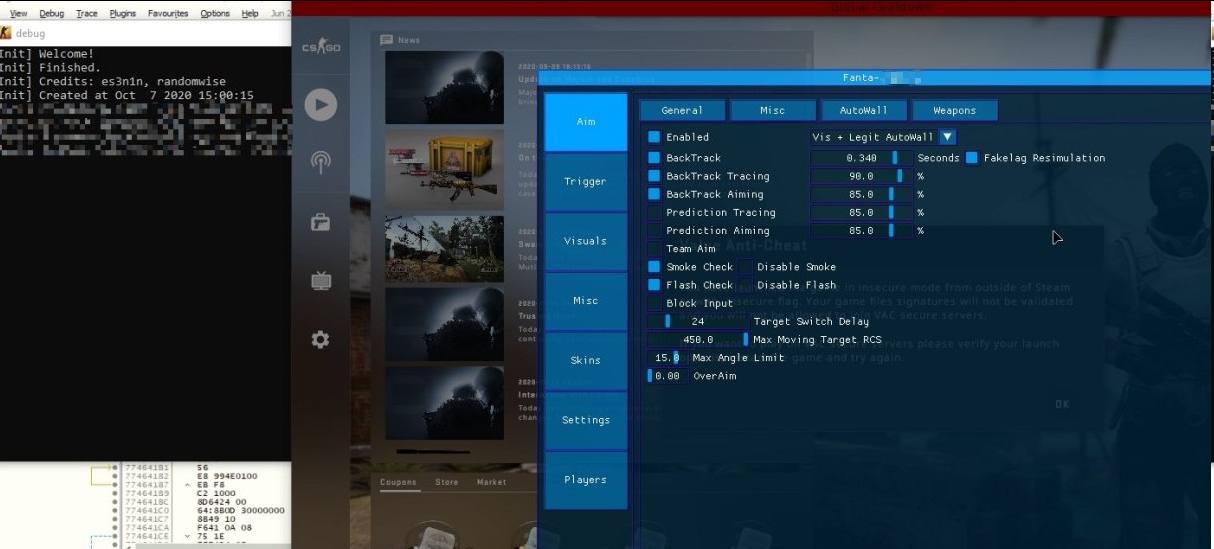
Task: Enable the Team Aim checkbox
Action: 654,249
